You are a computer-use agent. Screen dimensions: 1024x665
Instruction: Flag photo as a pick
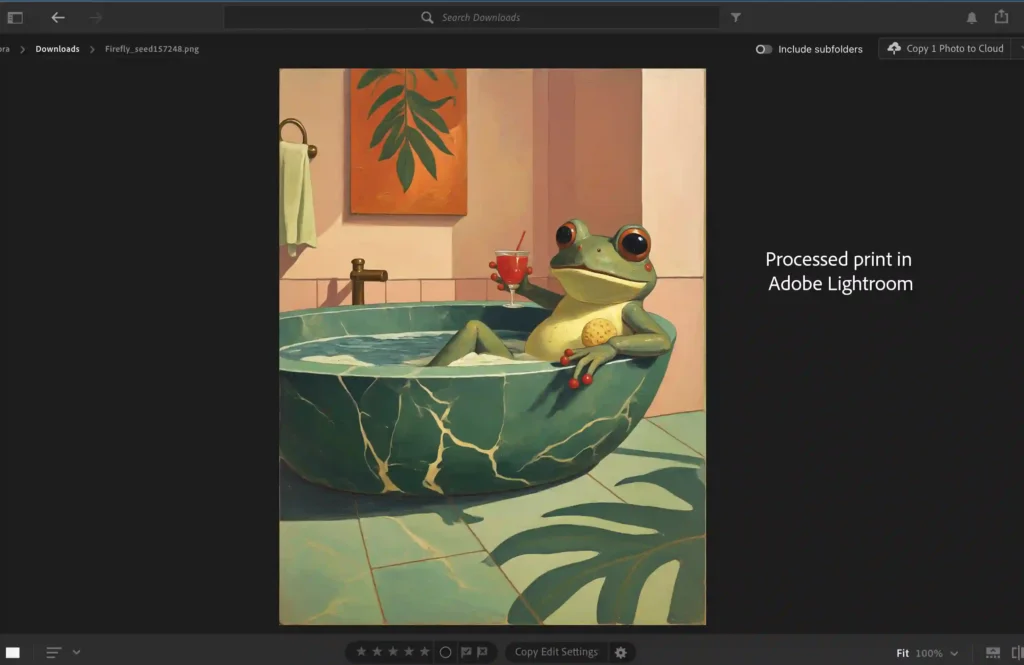(x=466, y=652)
